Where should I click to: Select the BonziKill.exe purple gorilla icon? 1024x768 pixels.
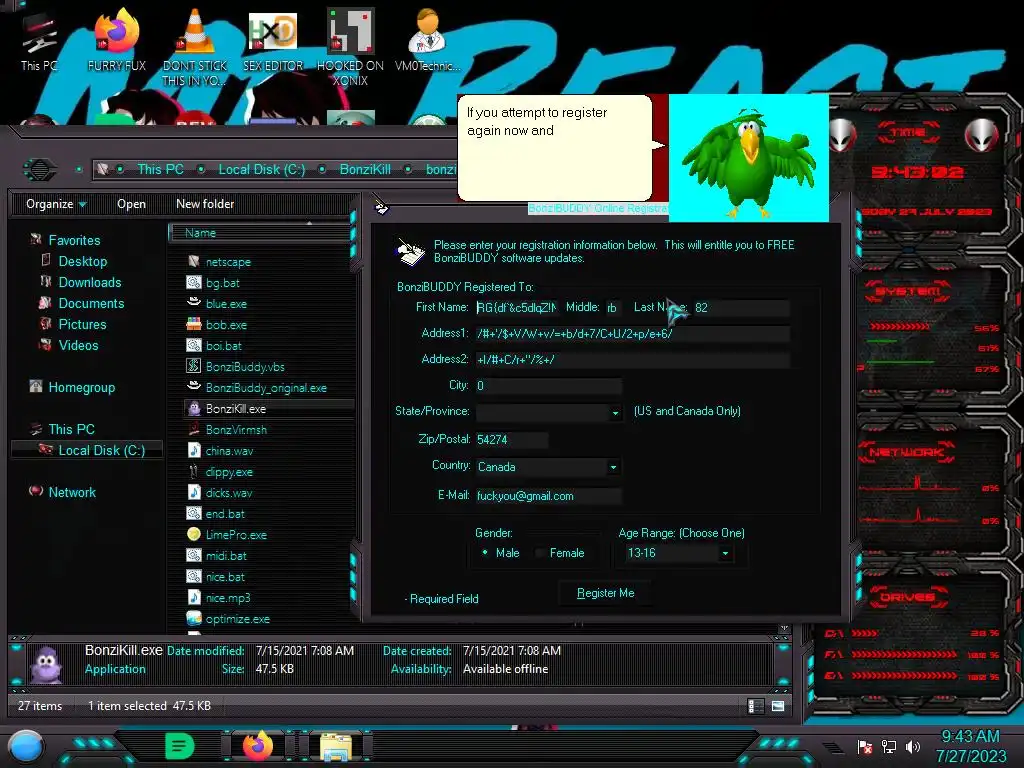coord(193,408)
